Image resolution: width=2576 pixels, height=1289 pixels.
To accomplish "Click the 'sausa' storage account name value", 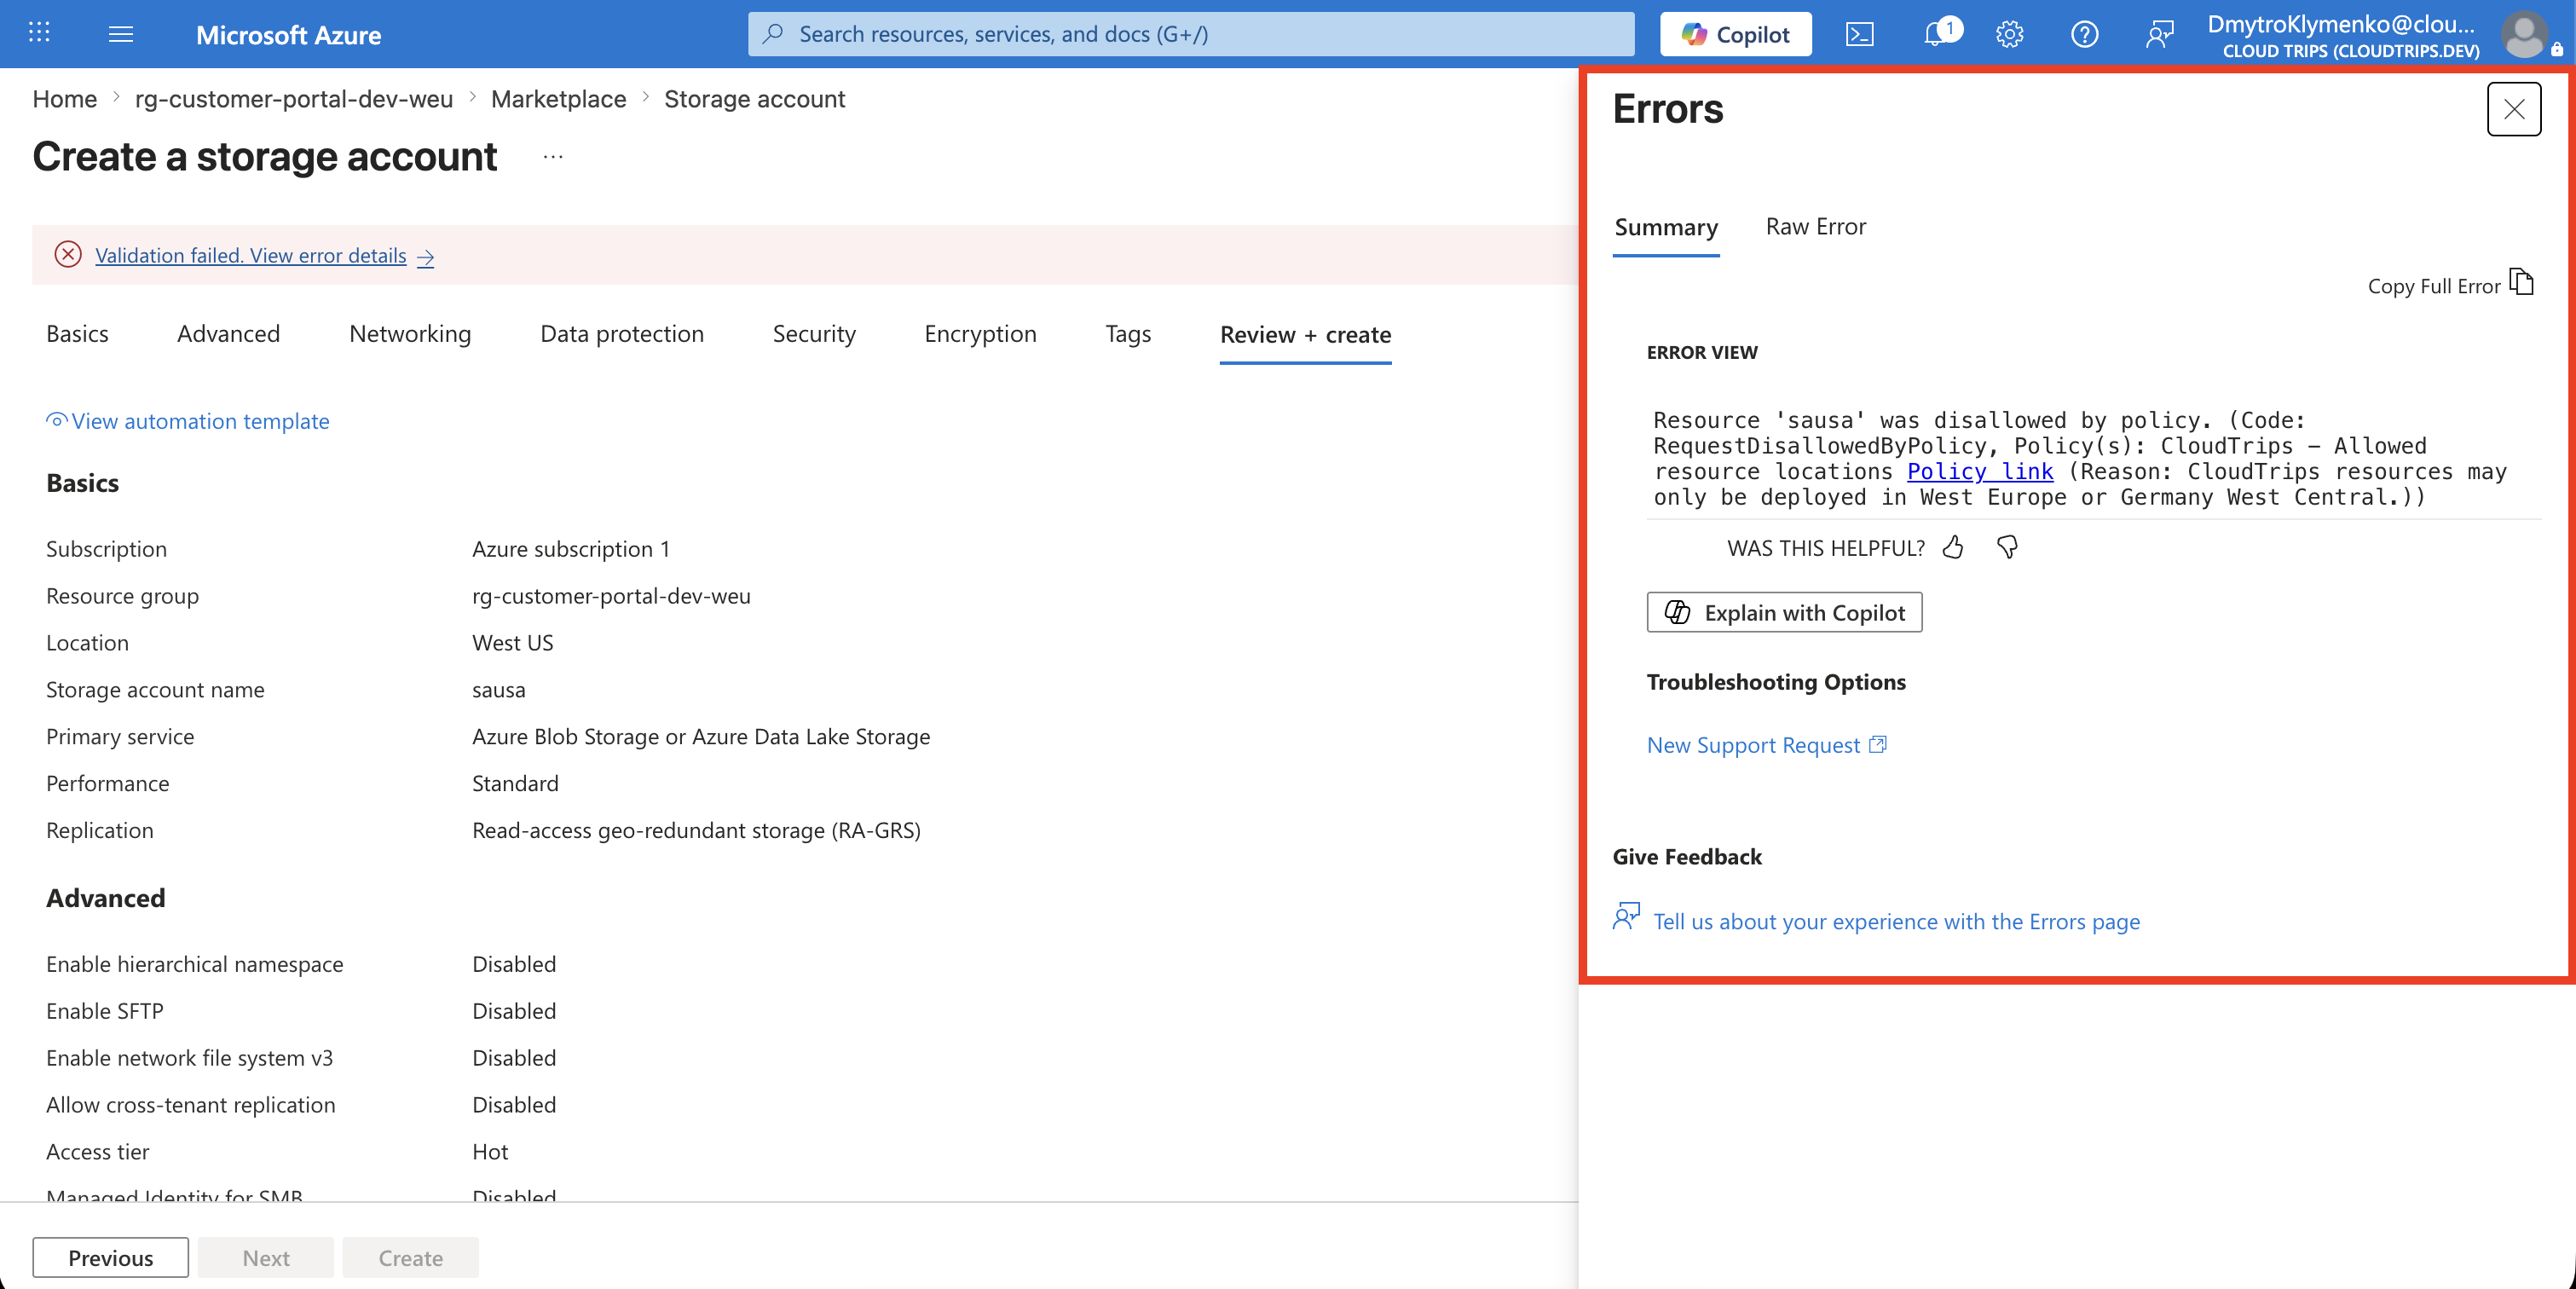I will (499, 690).
